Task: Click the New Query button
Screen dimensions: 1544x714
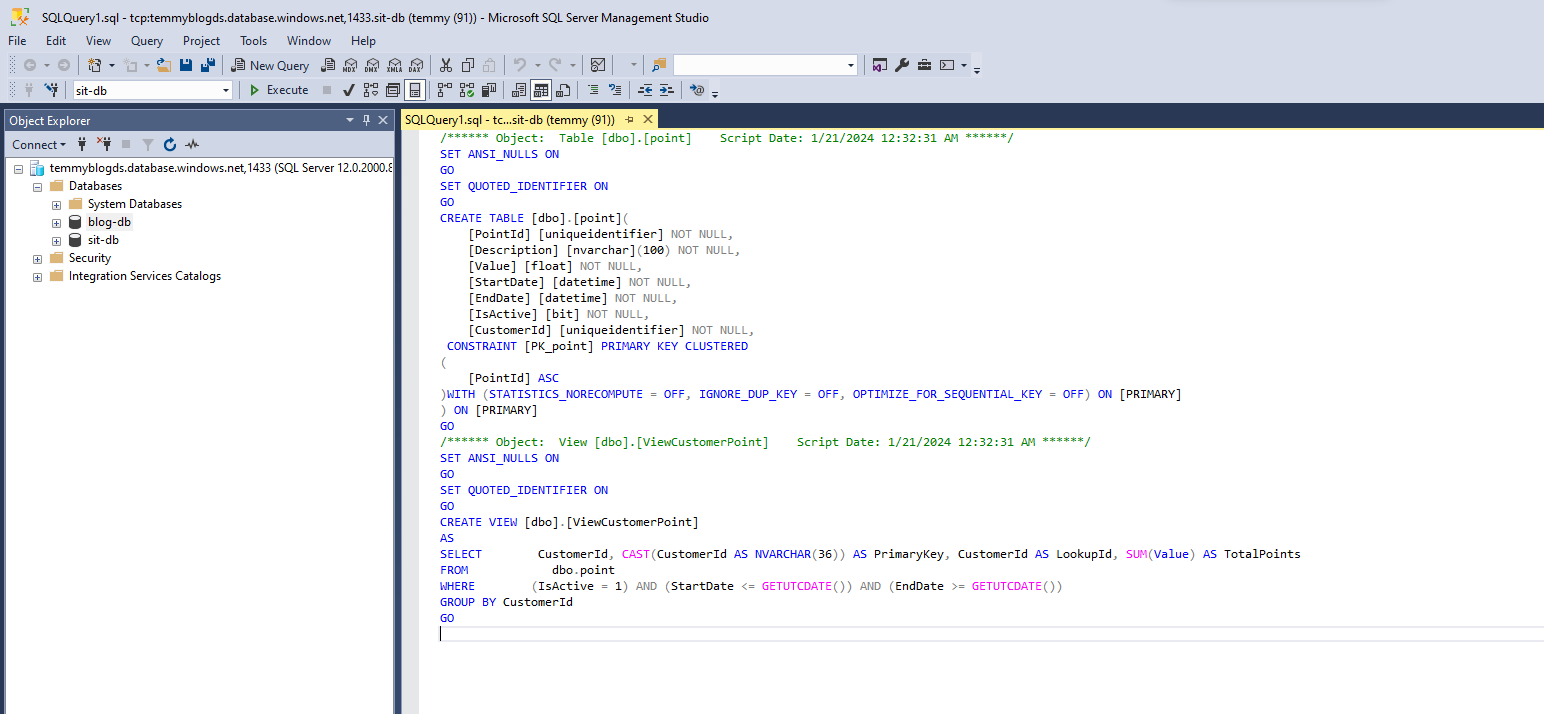Action: click(x=270, y=65)
